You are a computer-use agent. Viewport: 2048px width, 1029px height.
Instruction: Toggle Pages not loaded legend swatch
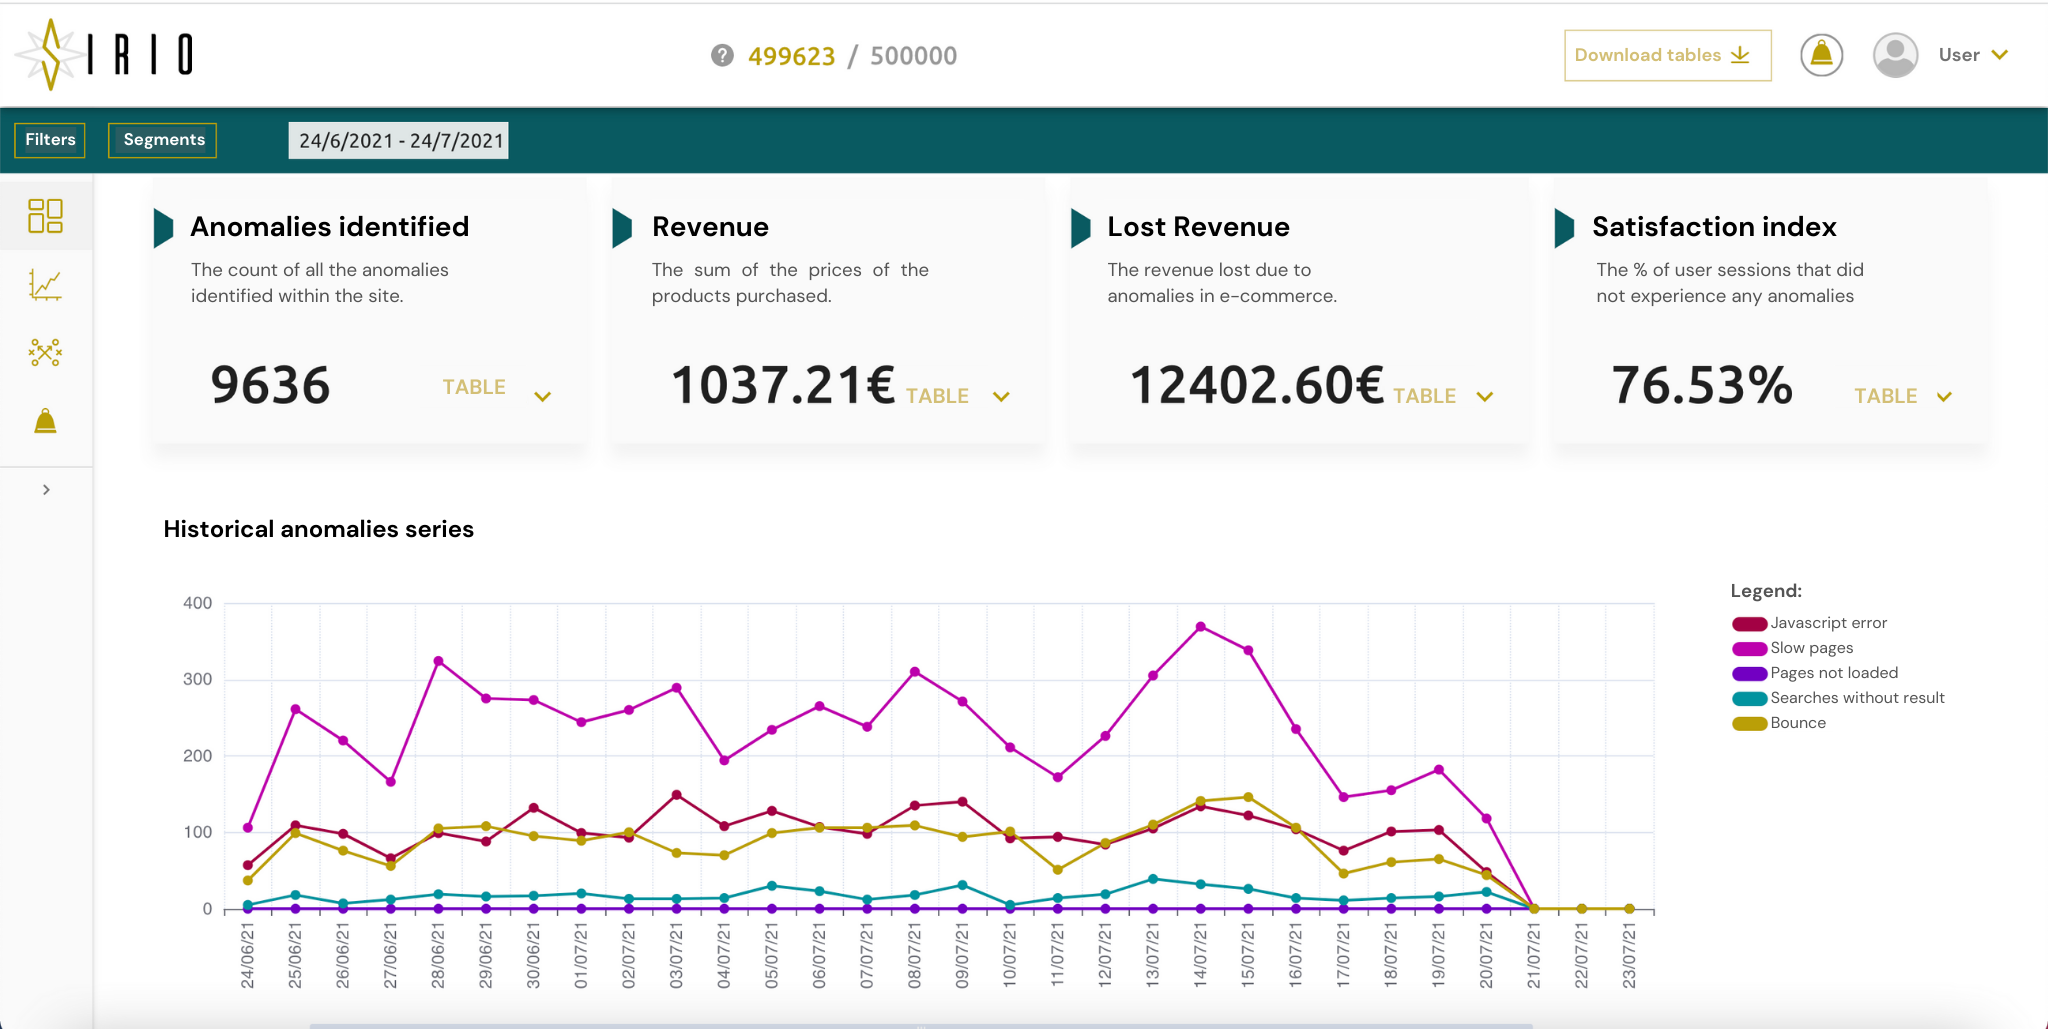[x=1749, y=674]
